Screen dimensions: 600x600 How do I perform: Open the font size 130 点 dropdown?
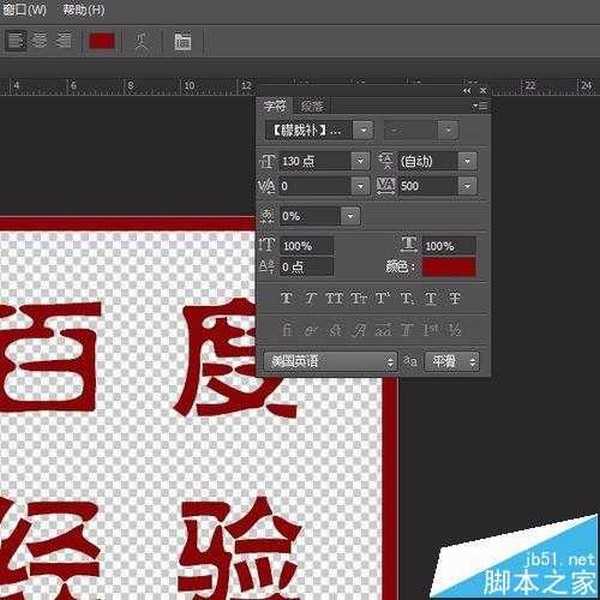[360, 160]
